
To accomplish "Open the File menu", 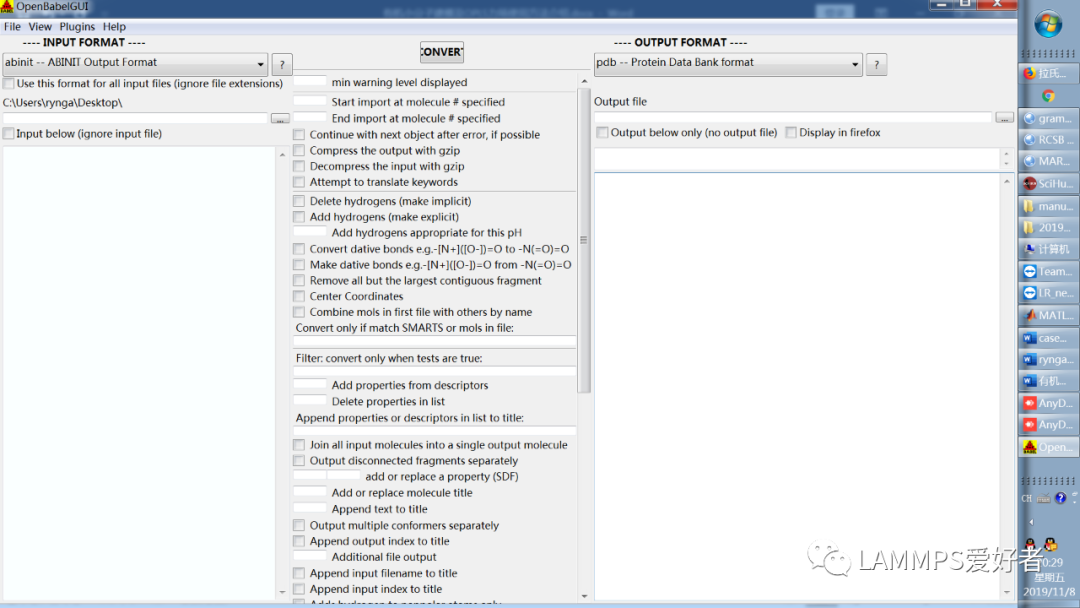I will click(x=12, y=27).
